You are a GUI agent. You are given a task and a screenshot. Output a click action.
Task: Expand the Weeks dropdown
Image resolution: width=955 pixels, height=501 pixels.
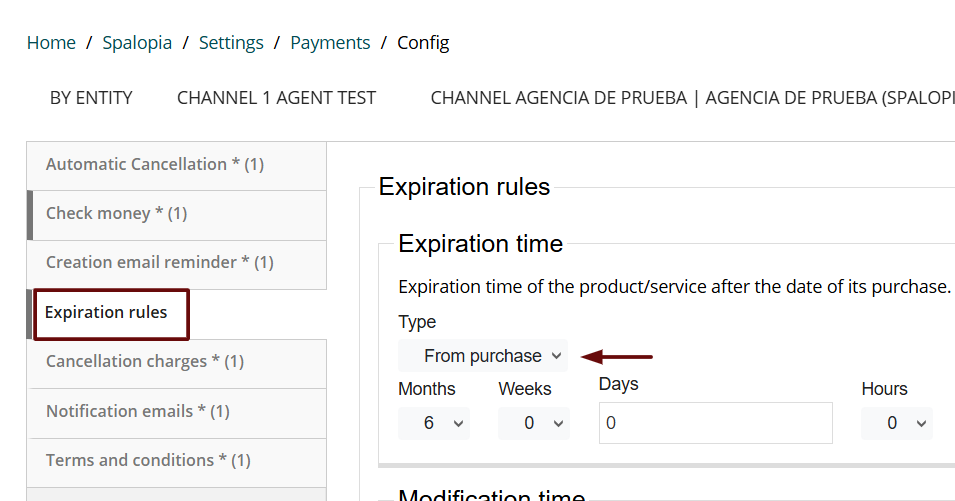534,423
